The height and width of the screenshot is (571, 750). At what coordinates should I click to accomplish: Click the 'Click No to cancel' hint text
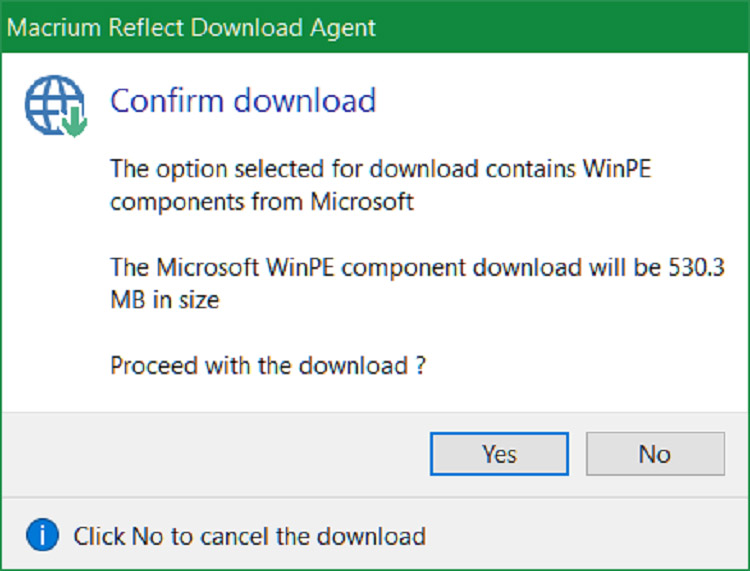(x=249, y=536)
